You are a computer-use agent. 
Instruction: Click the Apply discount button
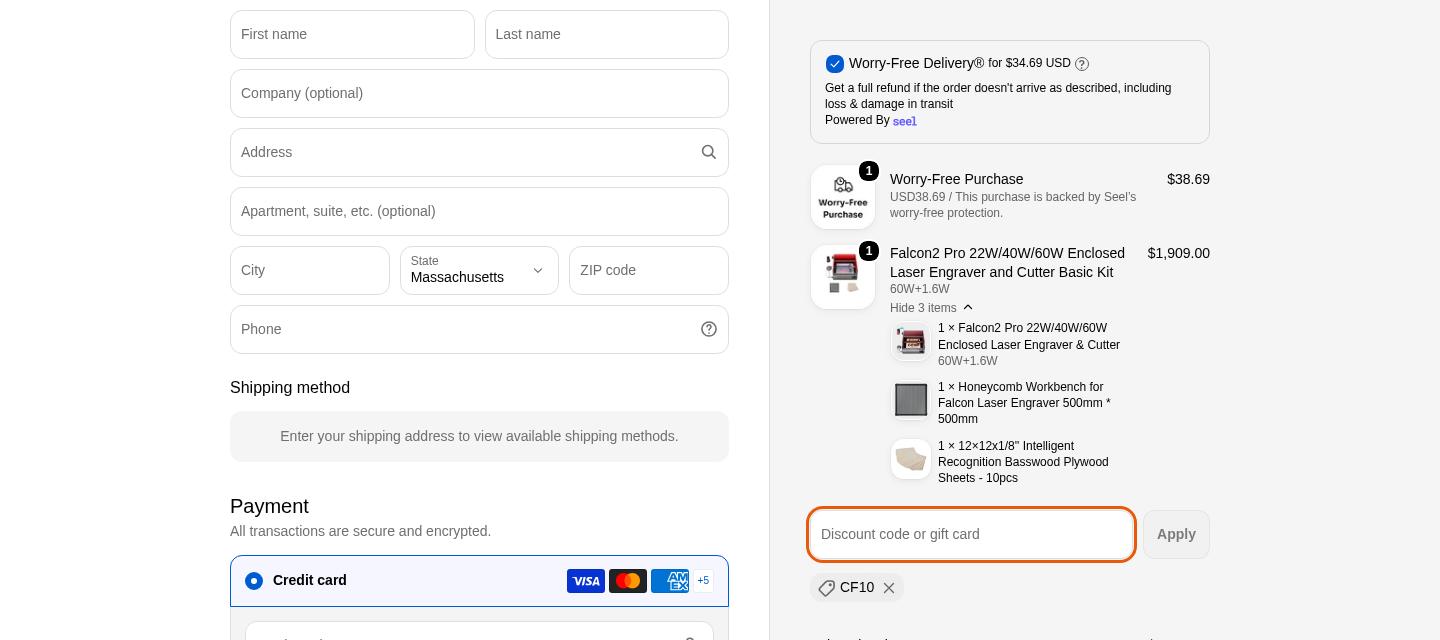tap(1176, 534)
